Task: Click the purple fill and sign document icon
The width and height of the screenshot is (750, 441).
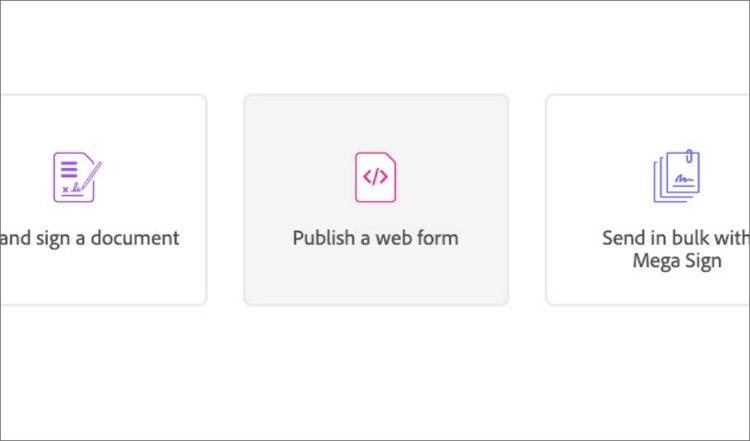Action: point(77,178)
